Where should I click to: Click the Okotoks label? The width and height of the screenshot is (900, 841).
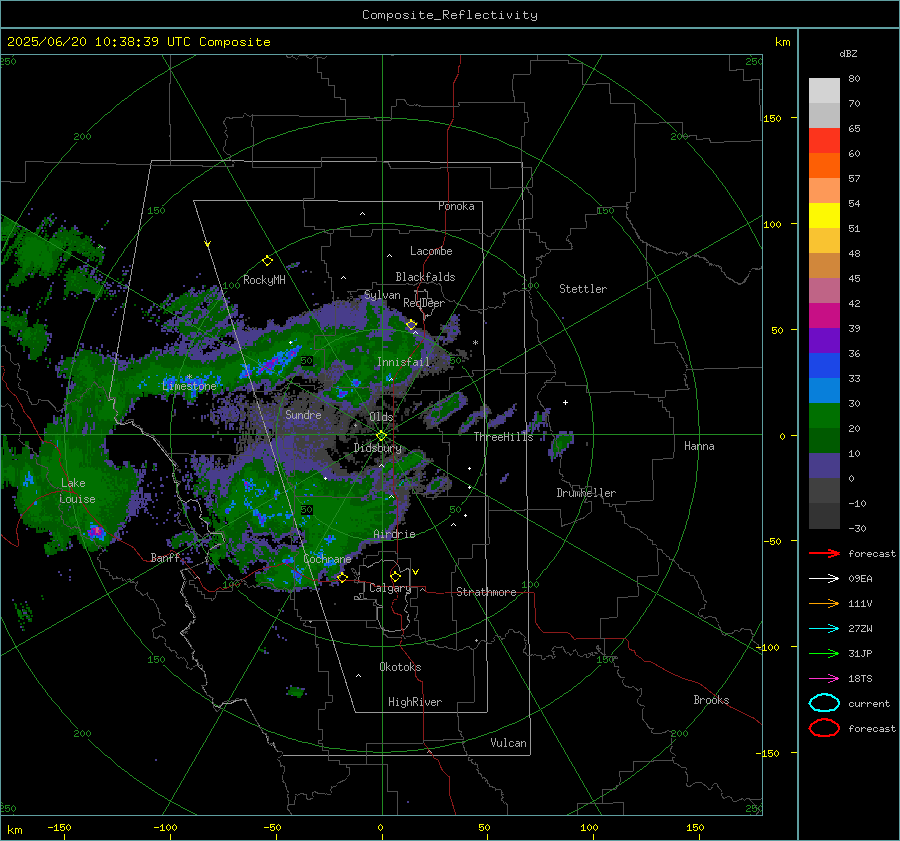(400, 667)
